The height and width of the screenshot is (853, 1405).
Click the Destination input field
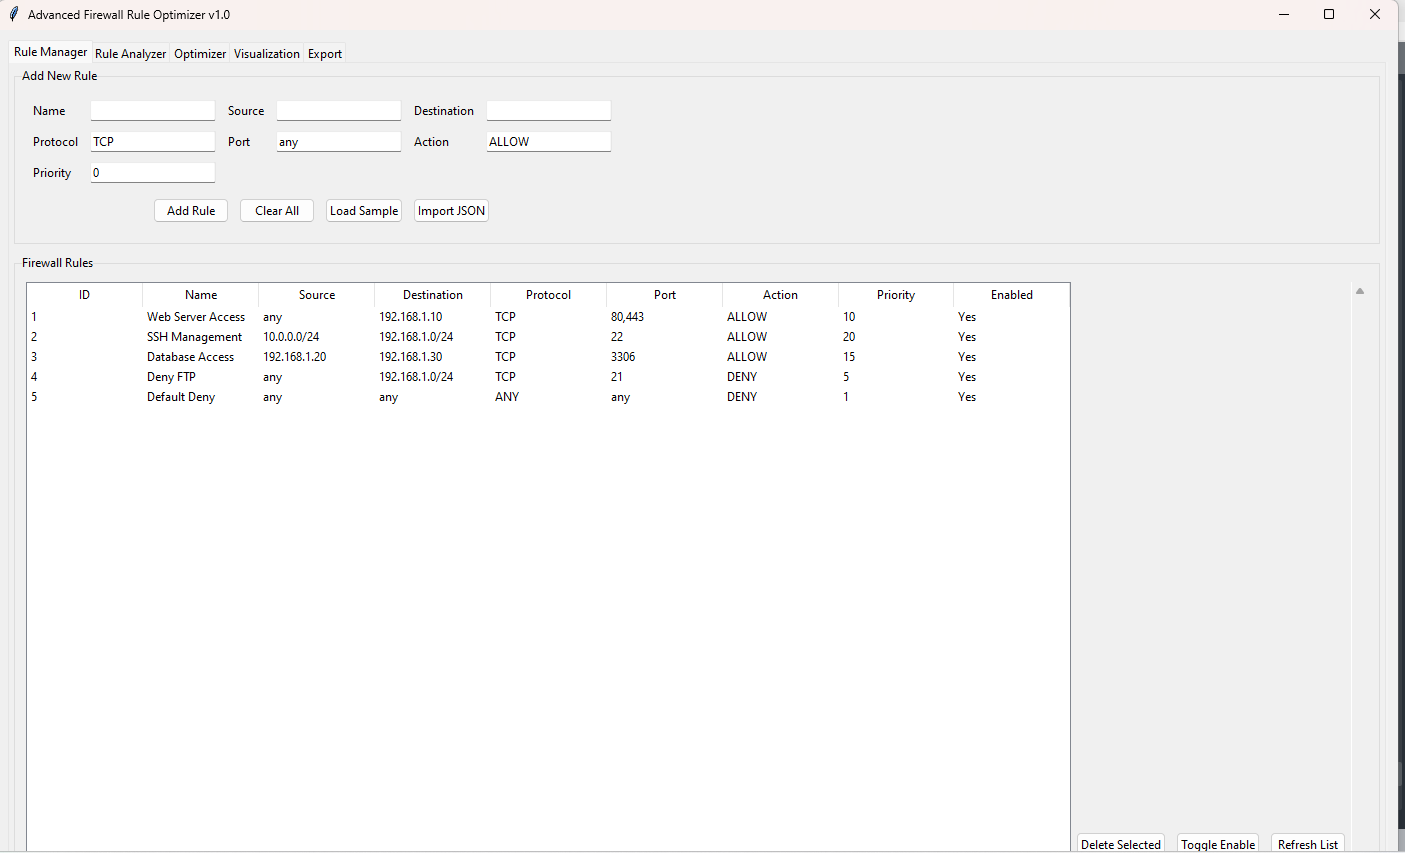point(548,111)
